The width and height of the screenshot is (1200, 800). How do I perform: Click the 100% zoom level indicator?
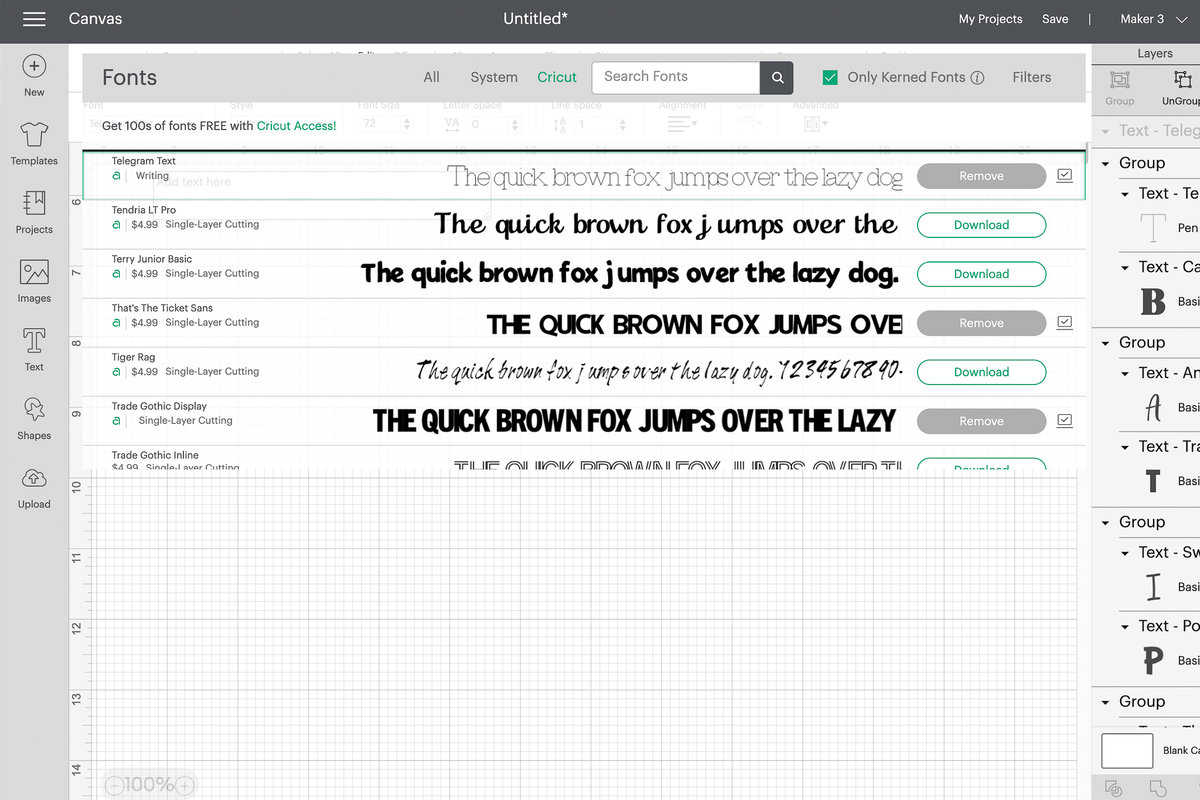[150, 785]
